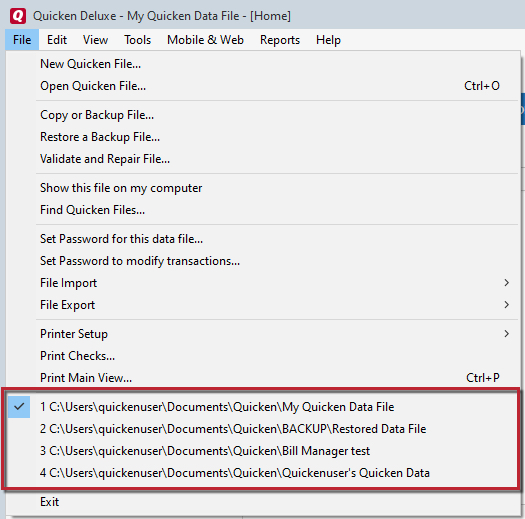Viewport: 525px width, 519px height.
Task: Open the Edit menu
Action: click(57, 40)
